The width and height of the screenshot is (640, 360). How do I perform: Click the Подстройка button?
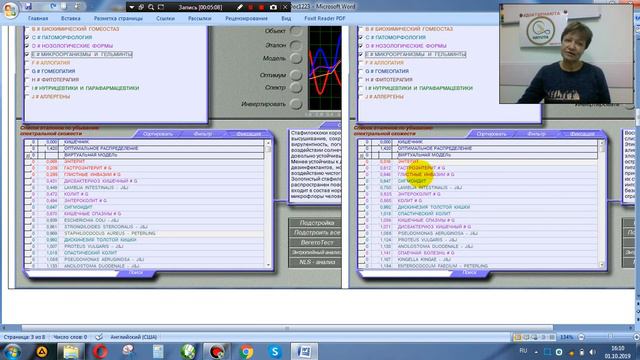pos(315,223)
